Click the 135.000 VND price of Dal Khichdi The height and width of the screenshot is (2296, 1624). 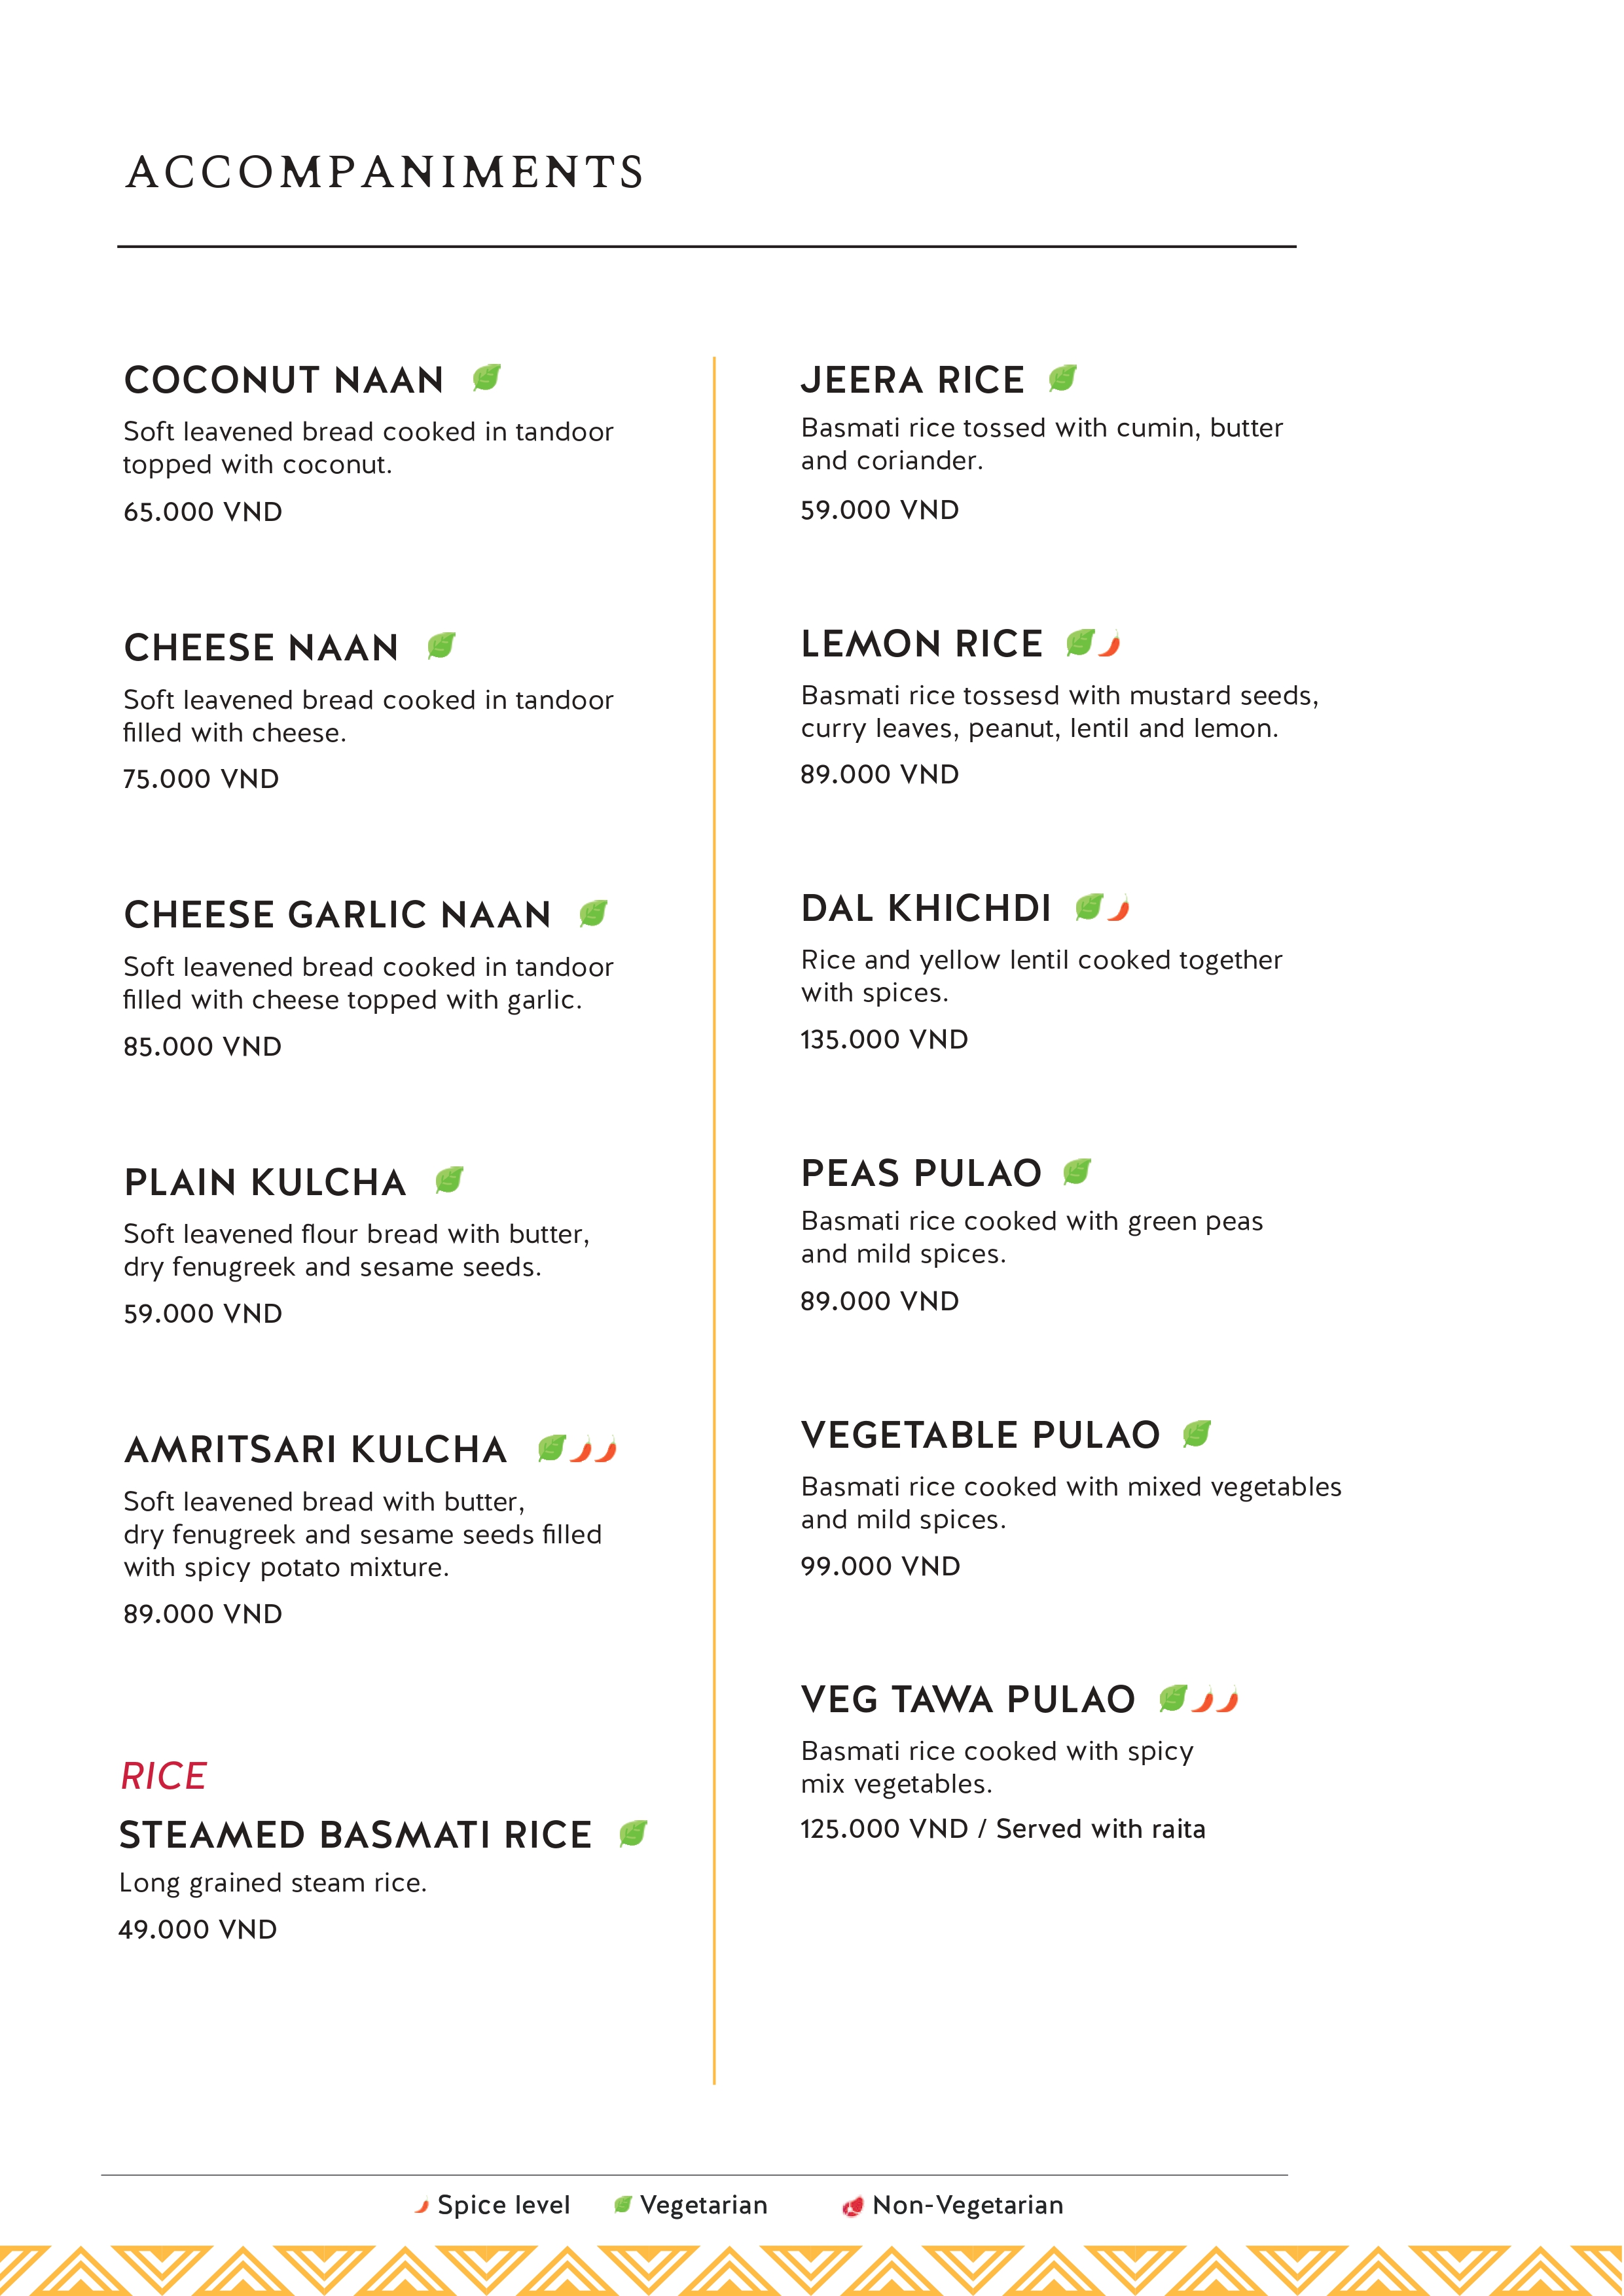click(x=884, y=1040)
